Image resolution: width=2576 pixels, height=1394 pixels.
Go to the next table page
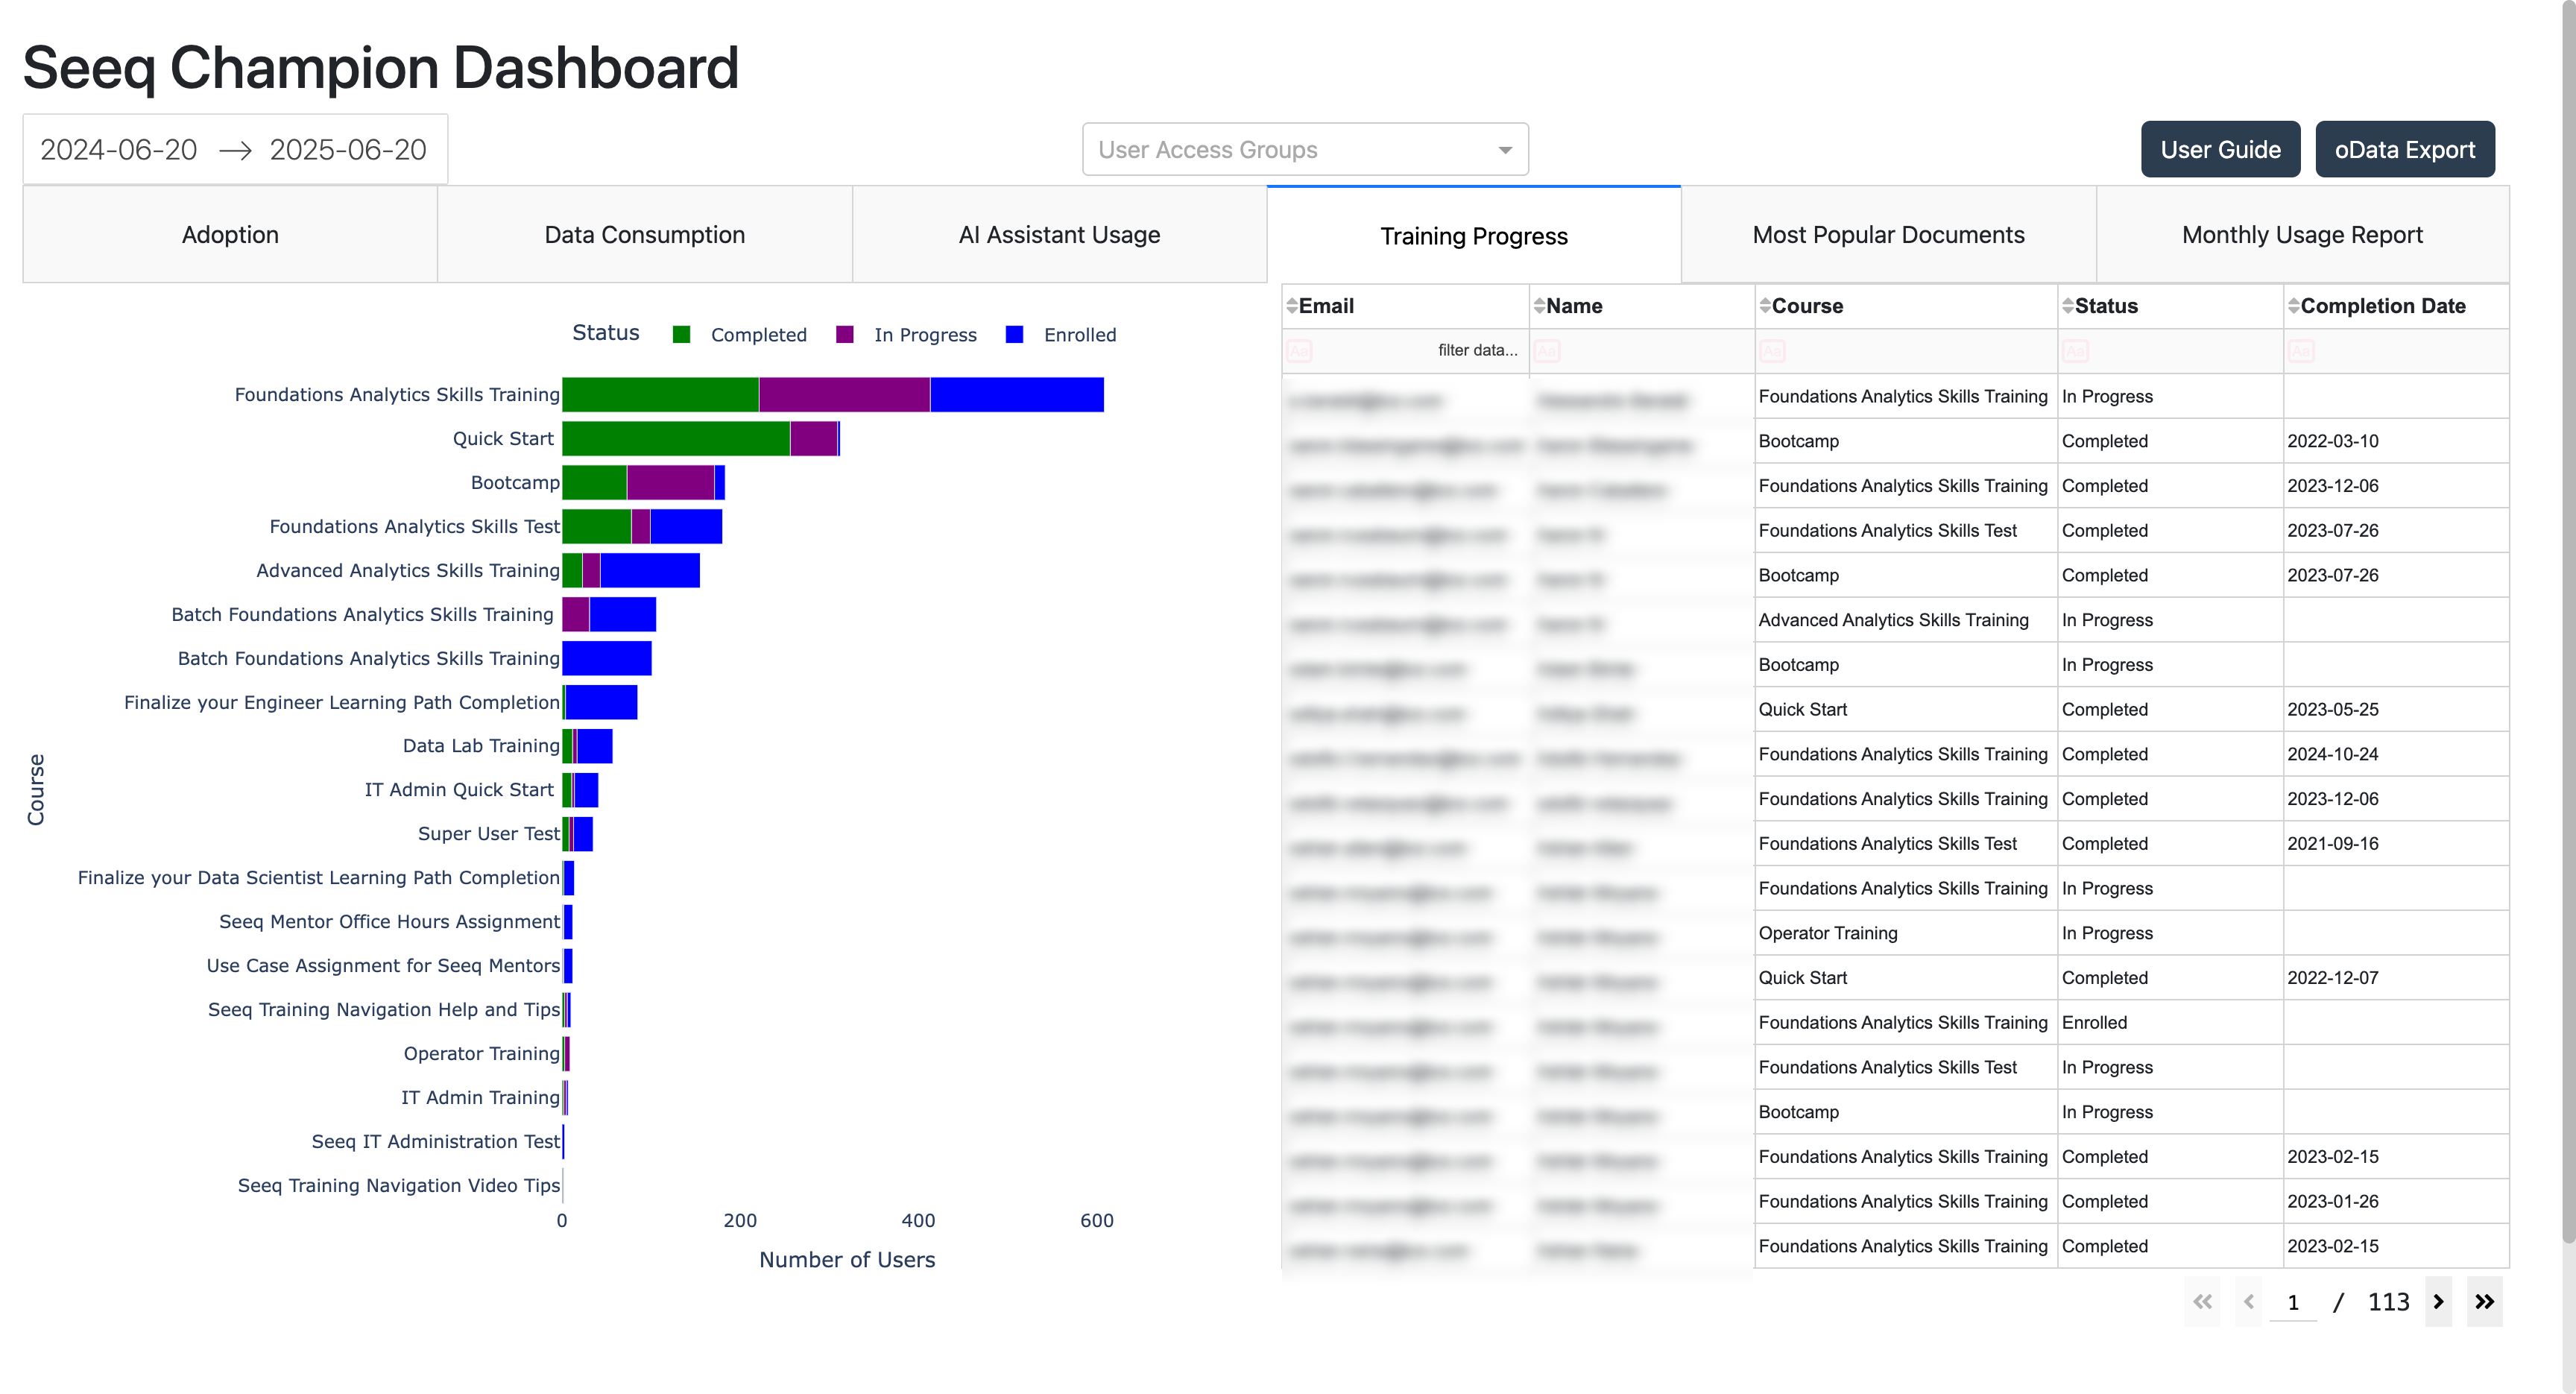point(2438,1301)
